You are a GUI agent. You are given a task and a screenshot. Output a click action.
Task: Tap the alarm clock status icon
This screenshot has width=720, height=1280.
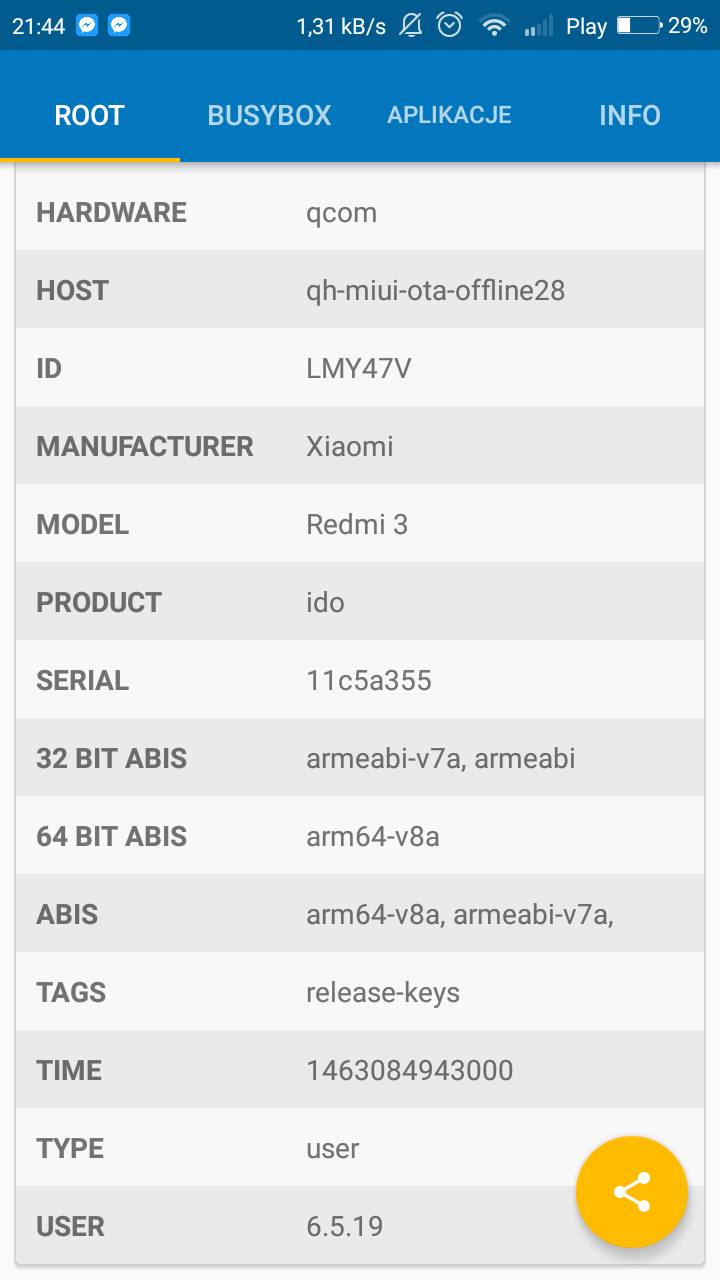pos(450,26)
